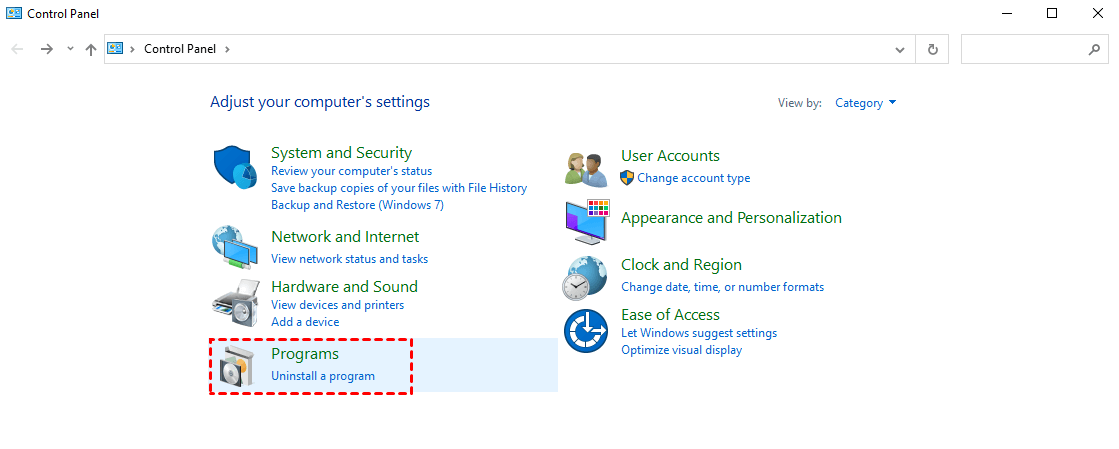1119x449 pixels.
Task: Click the Control Panel breadcrumb item
Action: click(x=181, y=48)
